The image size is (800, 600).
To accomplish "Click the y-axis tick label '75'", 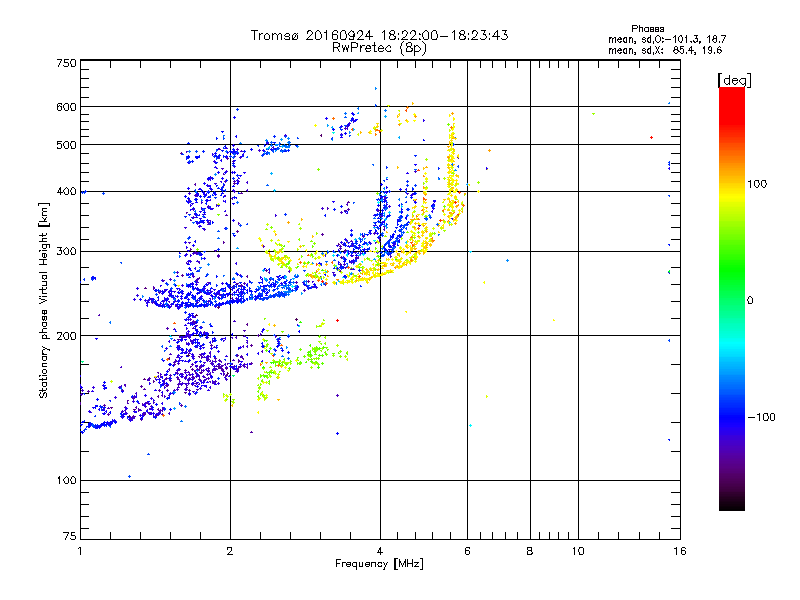I will [69, 536].
